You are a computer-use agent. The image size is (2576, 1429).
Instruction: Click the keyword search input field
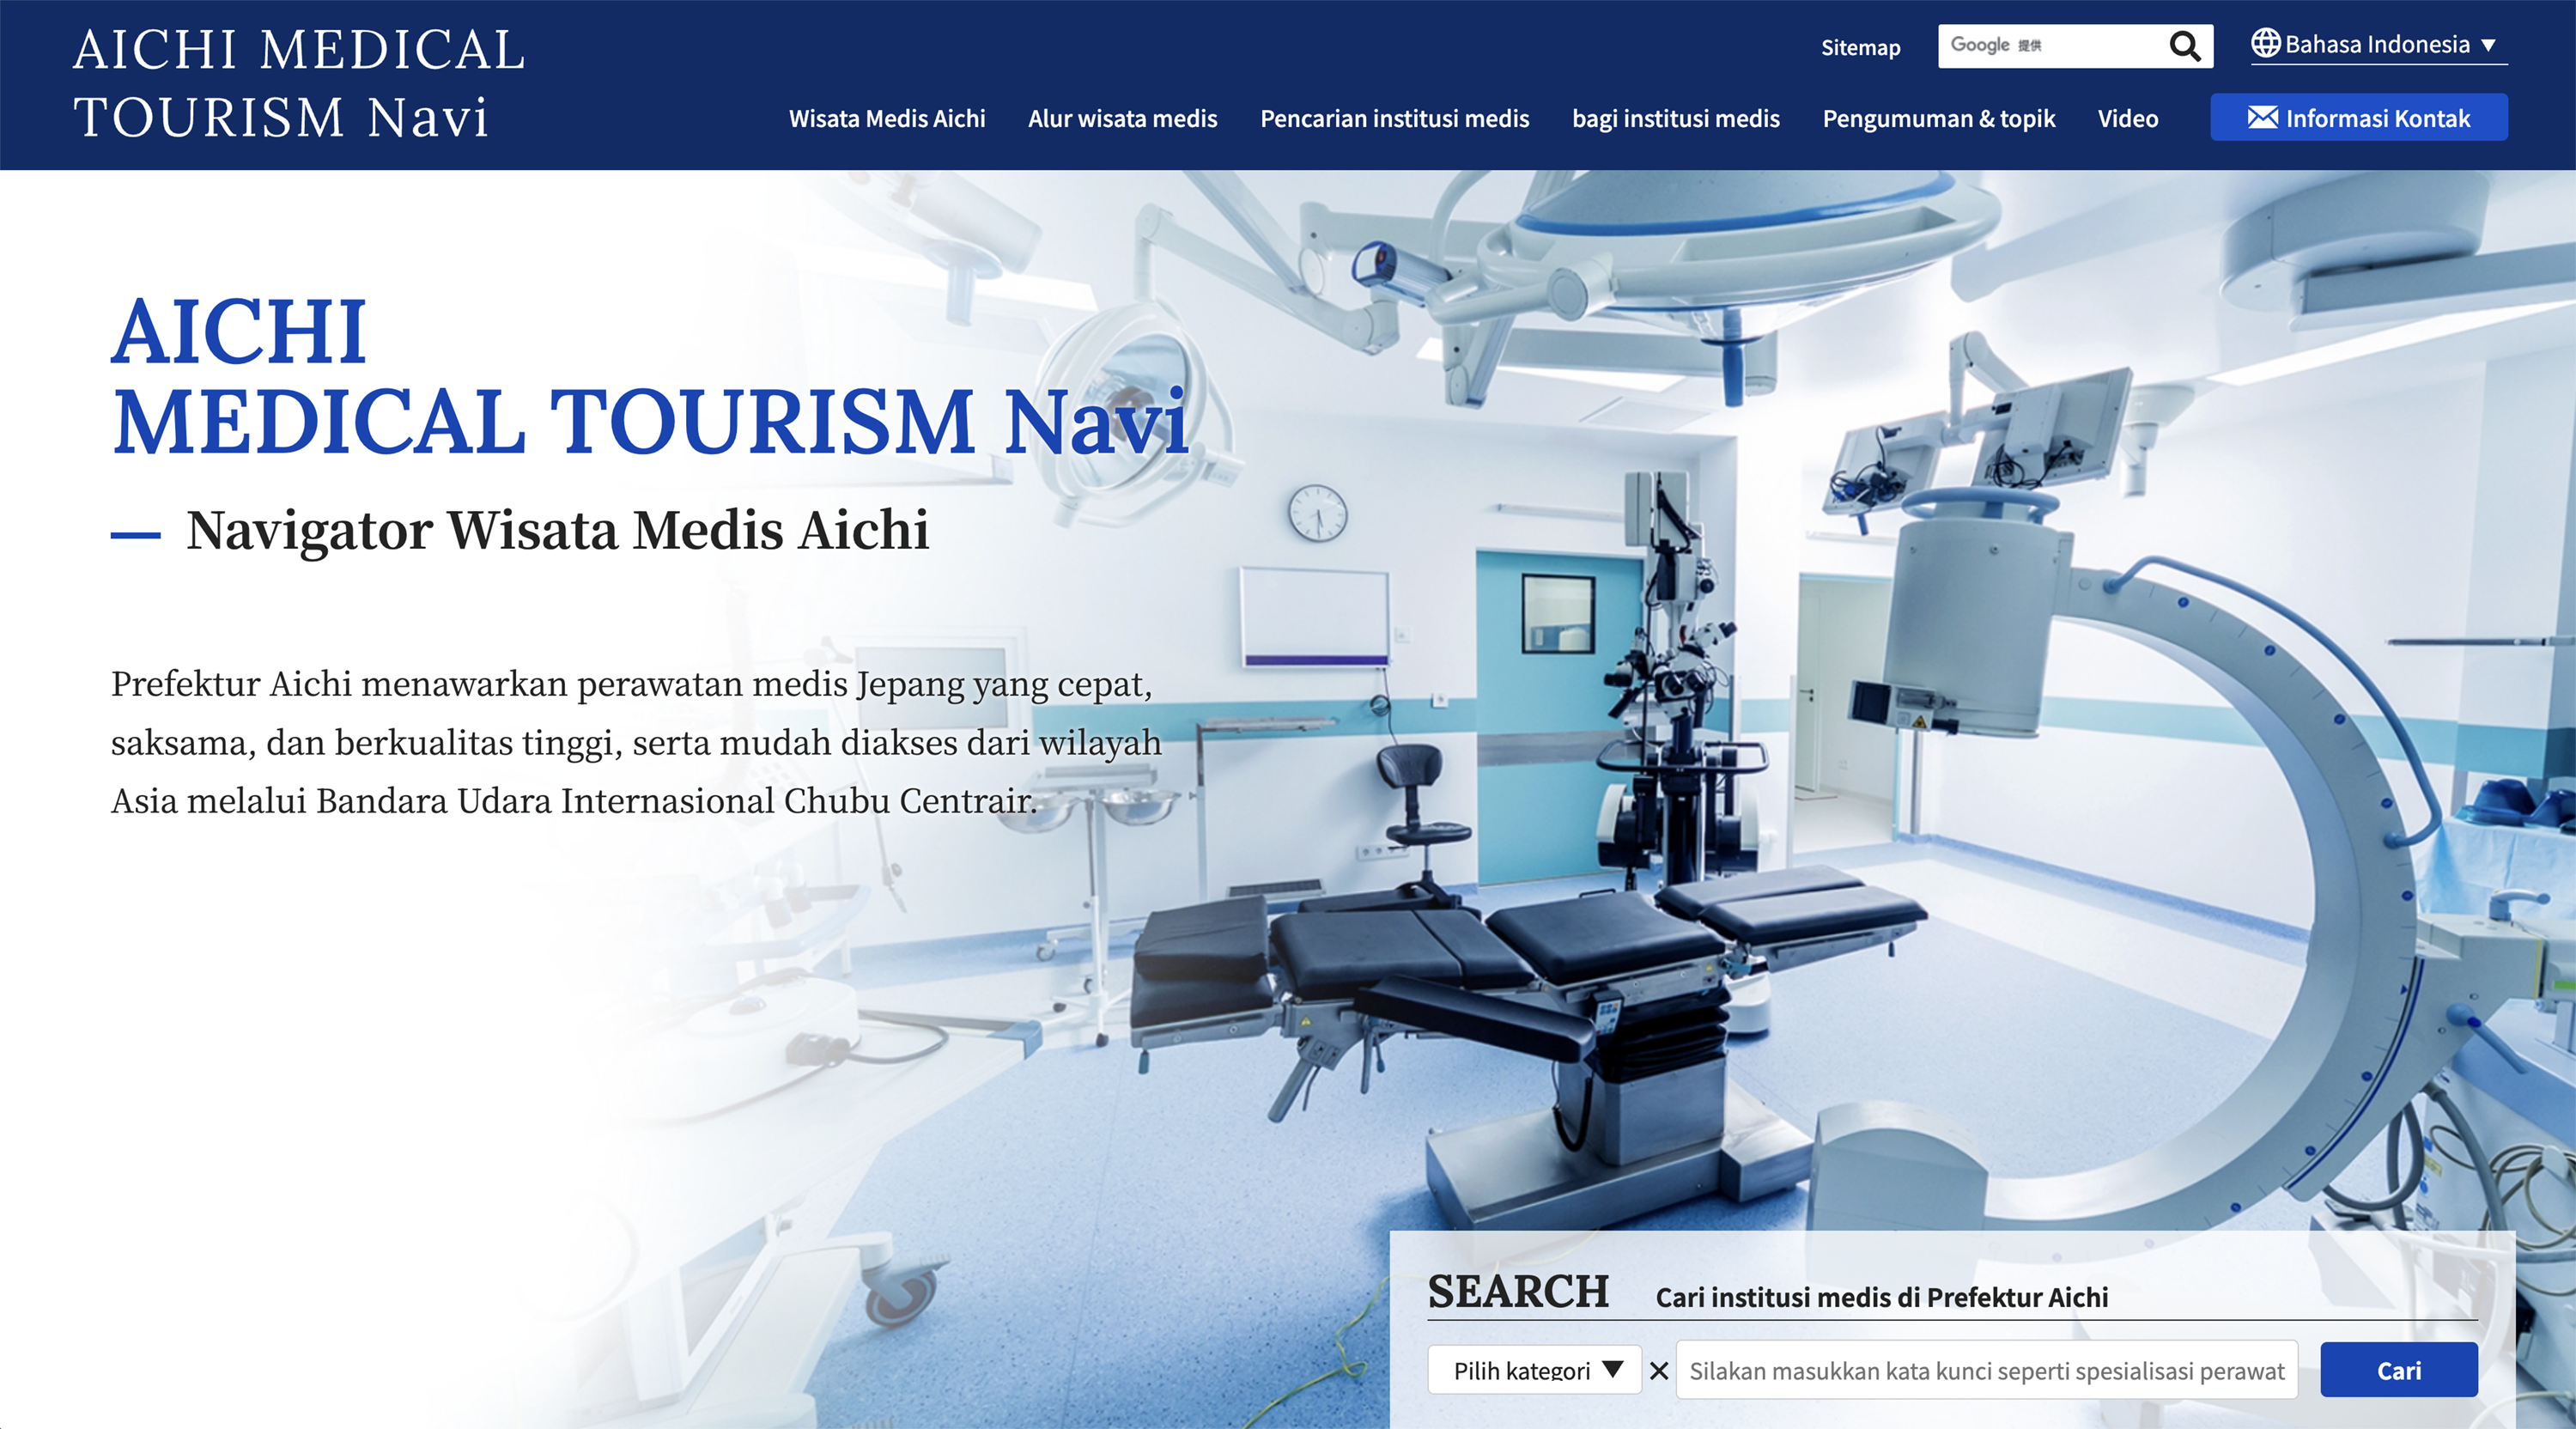coord(1986,1370)
